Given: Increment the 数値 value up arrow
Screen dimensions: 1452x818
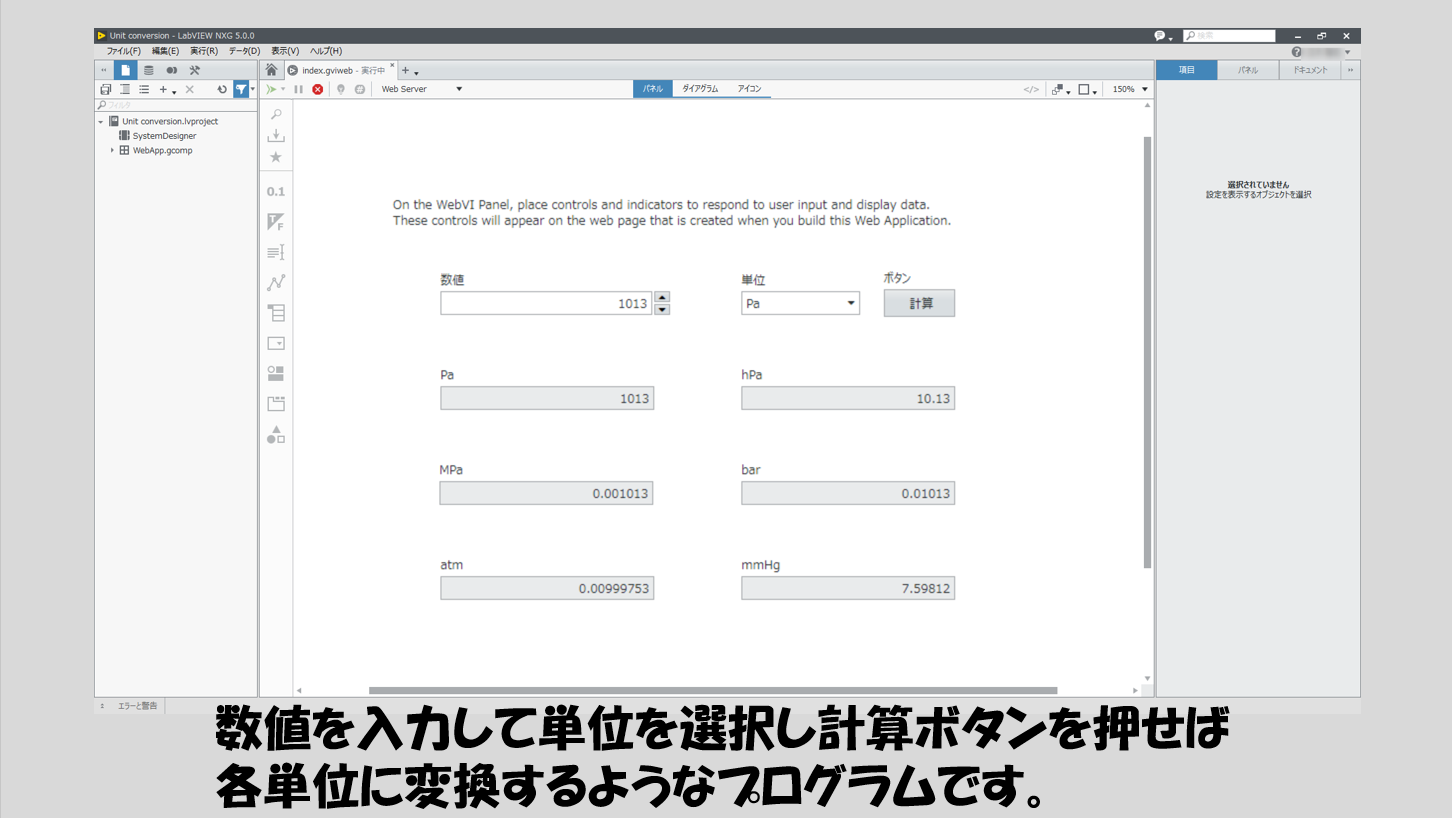Looking at the screenshot, I should 662,297.
